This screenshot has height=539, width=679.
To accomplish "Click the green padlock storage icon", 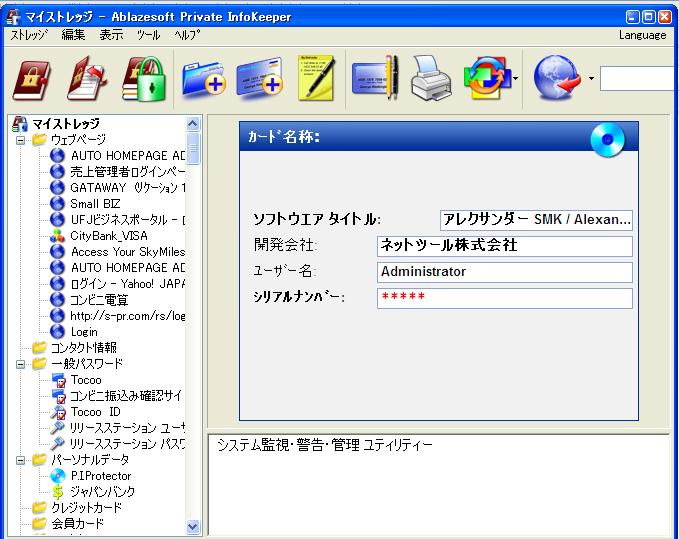I will tap(144, 80).
